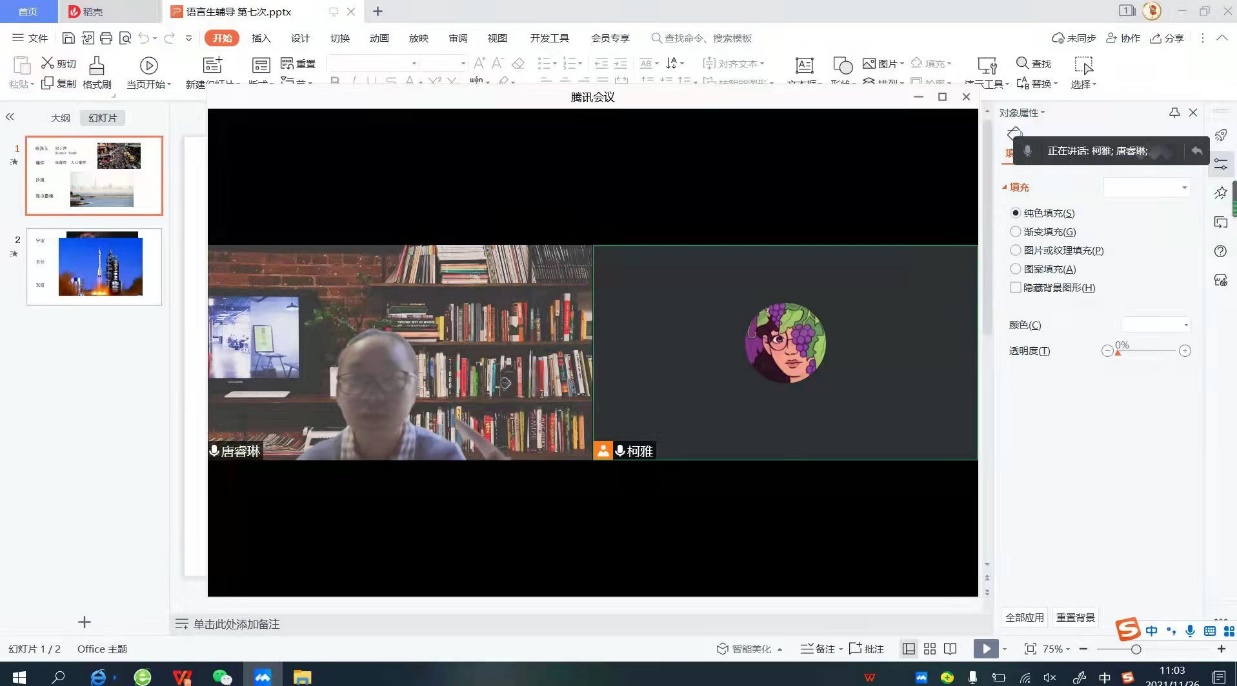The width and height of the screenshot is (1237, 686).
Task: Start slideshow with status bar play button
Action: (986, 649)
